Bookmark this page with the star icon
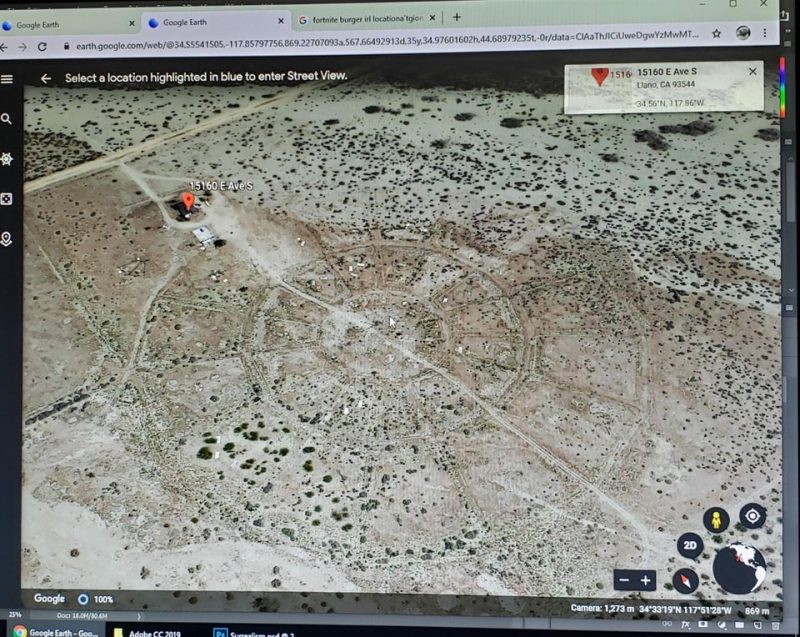The width and height of the screenshot is (800, 637). 714,33
